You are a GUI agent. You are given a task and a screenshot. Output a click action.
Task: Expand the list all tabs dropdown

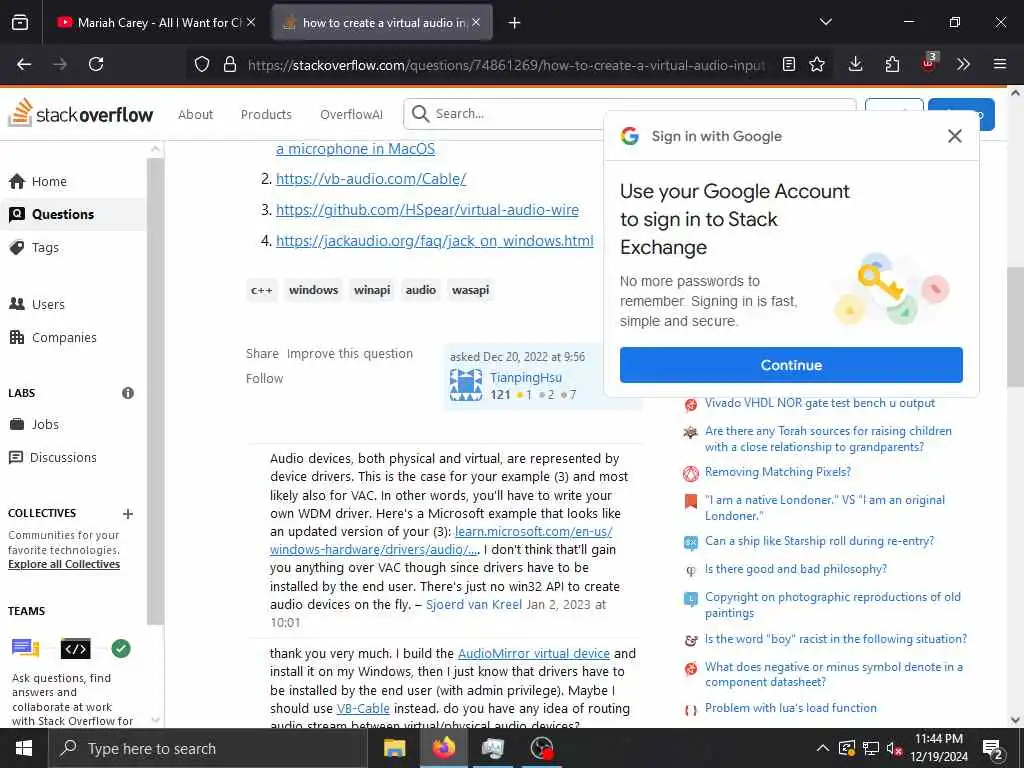point(826,22)
